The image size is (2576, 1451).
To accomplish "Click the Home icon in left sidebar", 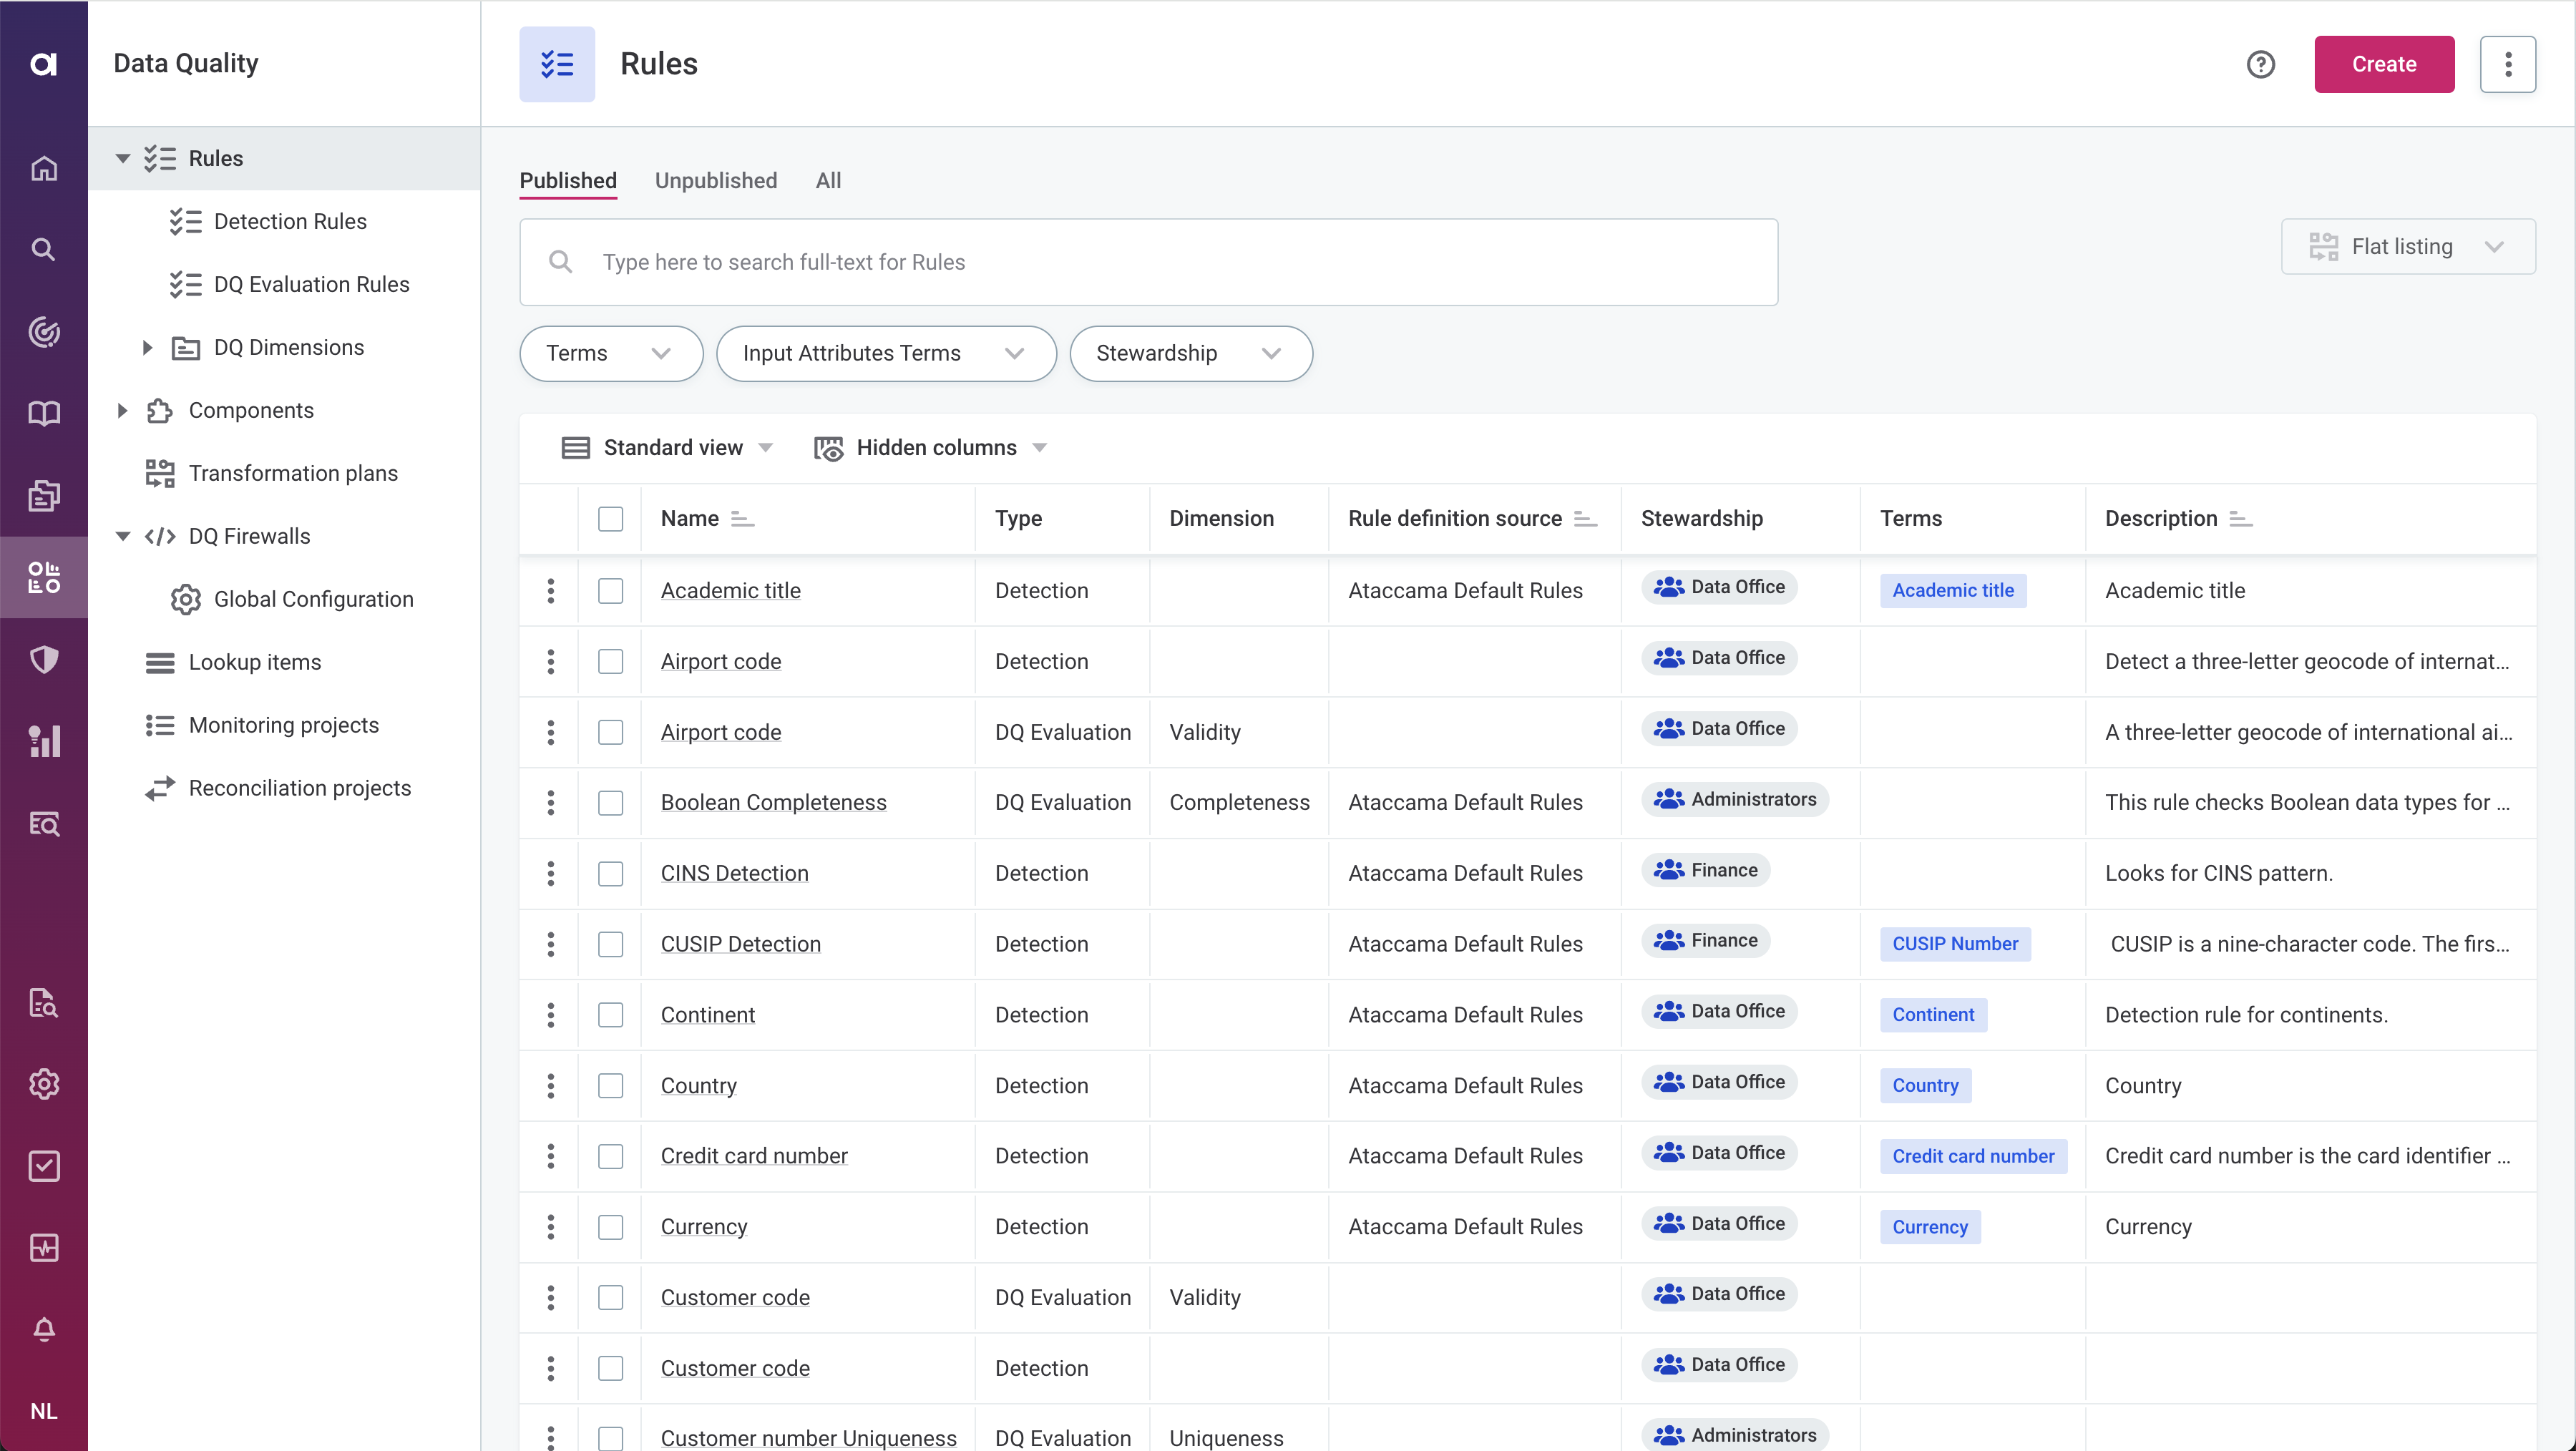I will pos(43,168).
